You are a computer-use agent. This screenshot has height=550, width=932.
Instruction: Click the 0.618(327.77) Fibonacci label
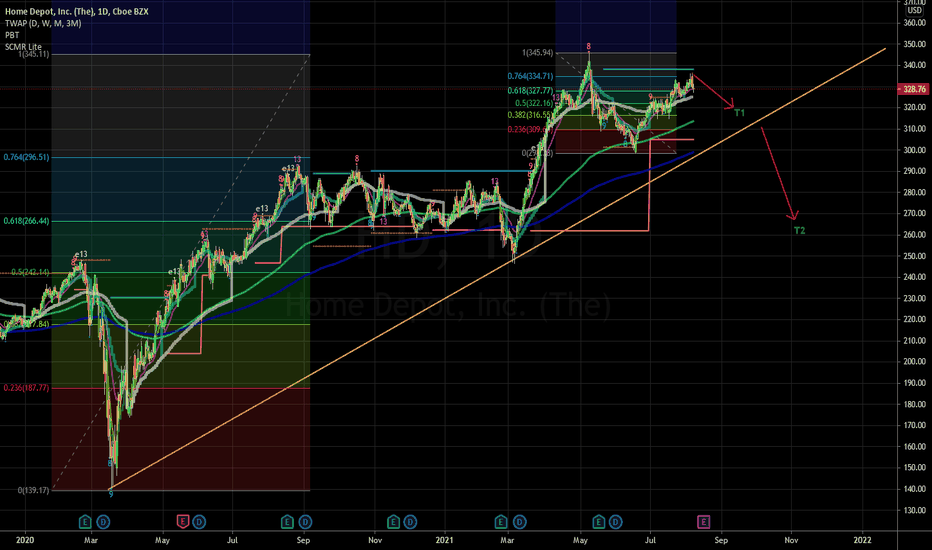(530, 90)
